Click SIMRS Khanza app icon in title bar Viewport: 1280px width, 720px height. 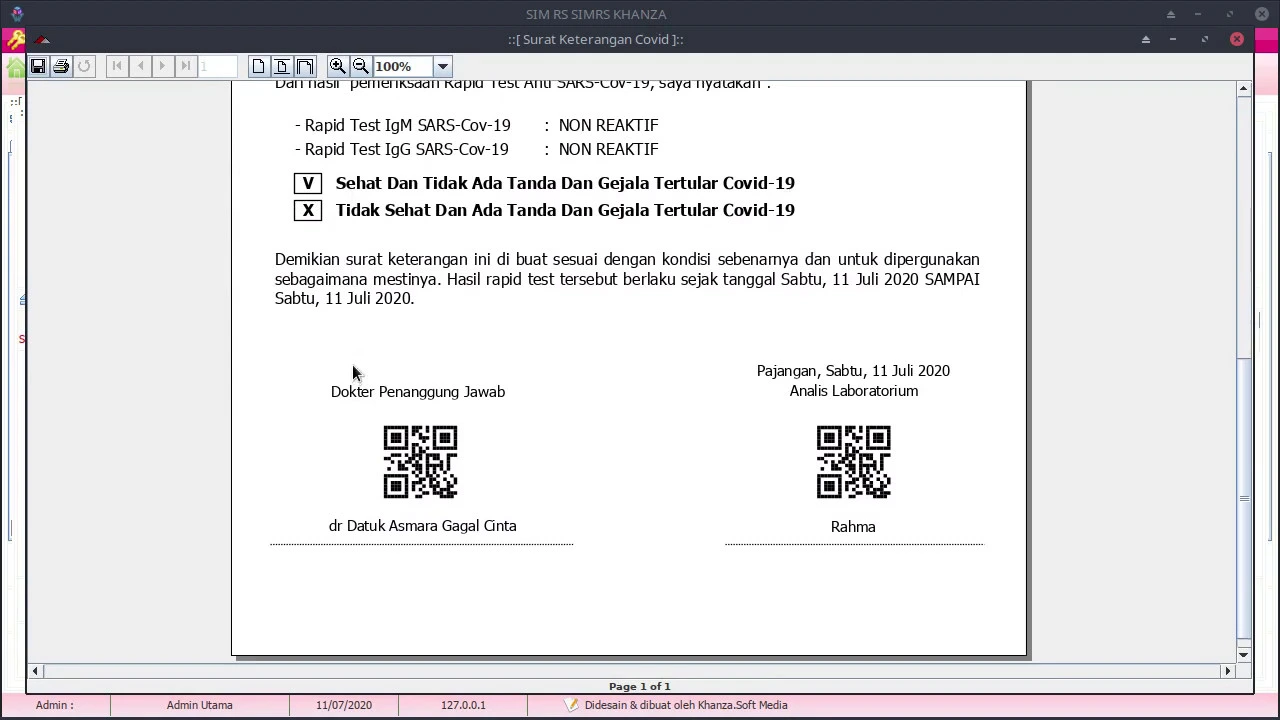click(x=17, y=14)
